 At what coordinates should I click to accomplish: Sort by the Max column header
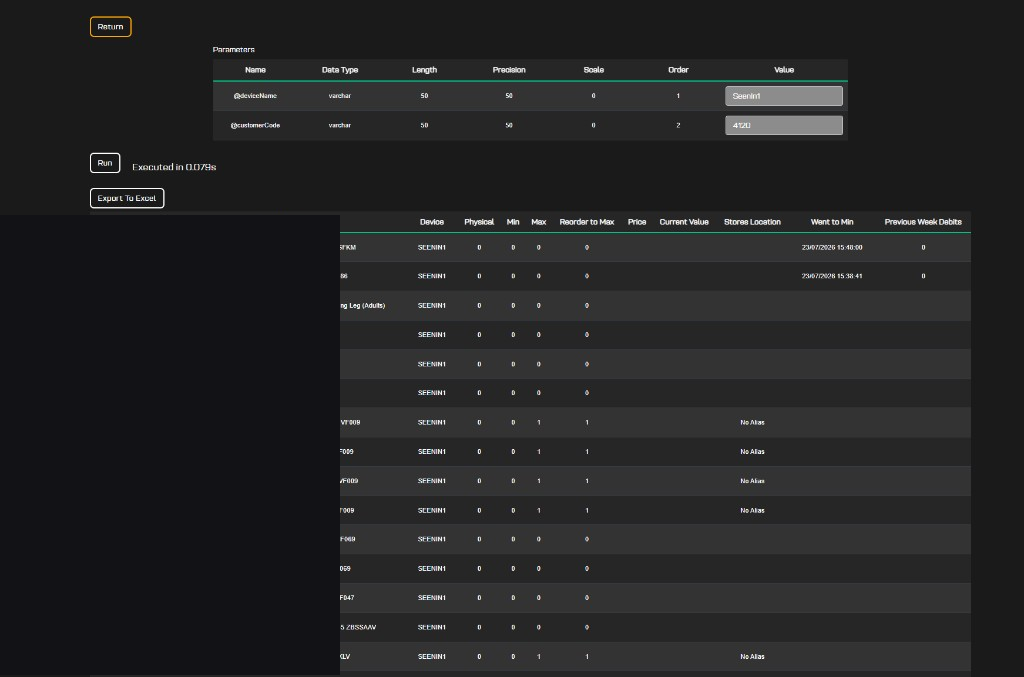click(x=539, y=222)
